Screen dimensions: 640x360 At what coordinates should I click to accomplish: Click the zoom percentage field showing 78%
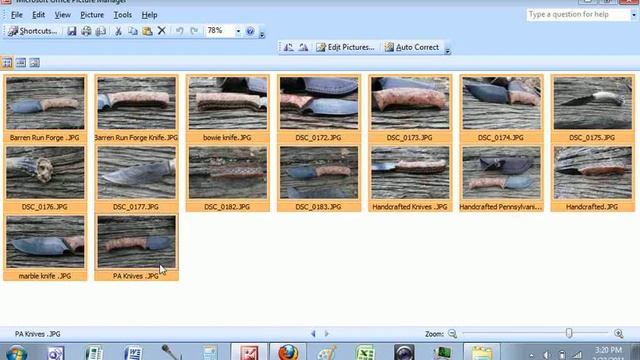click(x=219, y=31)
